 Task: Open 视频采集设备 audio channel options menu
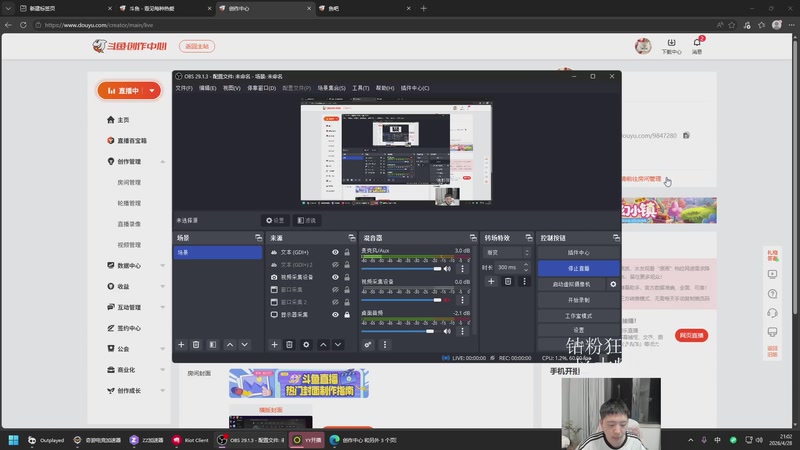(463, 300)
